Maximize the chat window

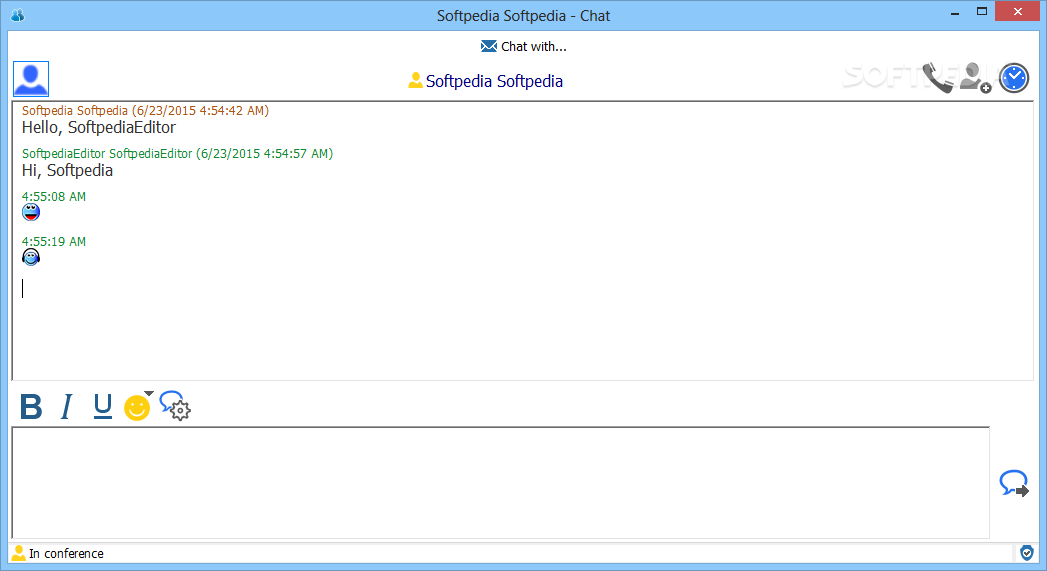(982, 11)
